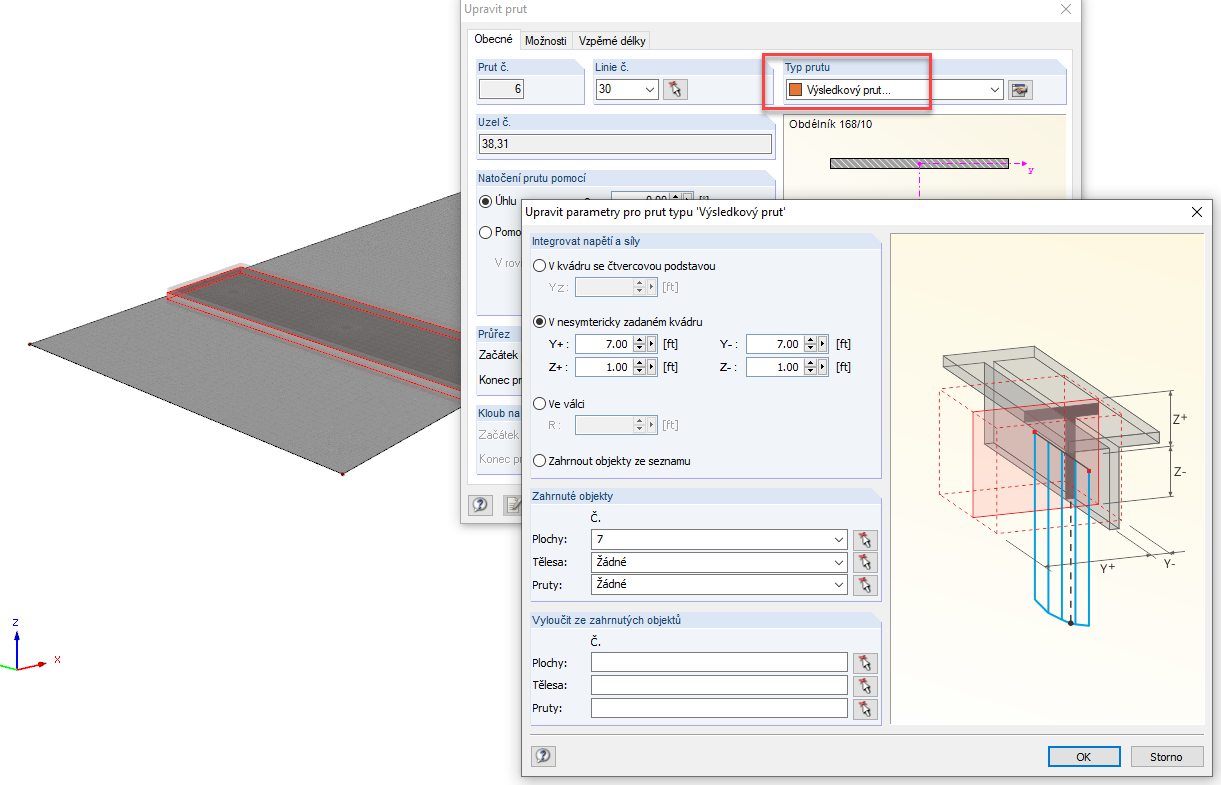Pick excluded Pruty graphically
Screen dimensions: 1221x785
click(x=867, y=708)
